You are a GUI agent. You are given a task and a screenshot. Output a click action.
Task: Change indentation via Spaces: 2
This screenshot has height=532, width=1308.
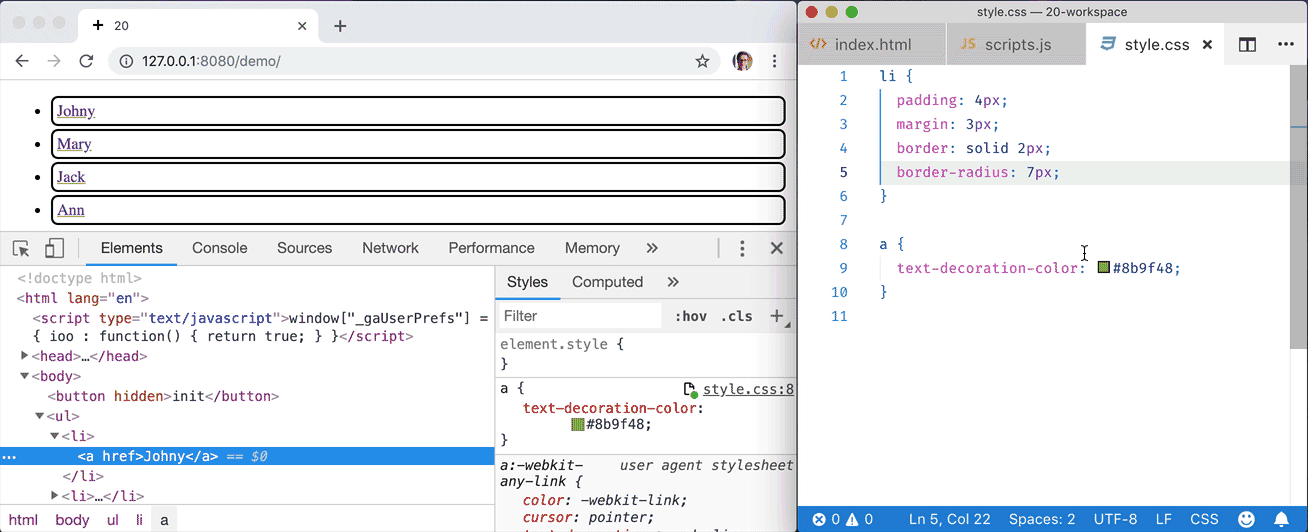1042,520
